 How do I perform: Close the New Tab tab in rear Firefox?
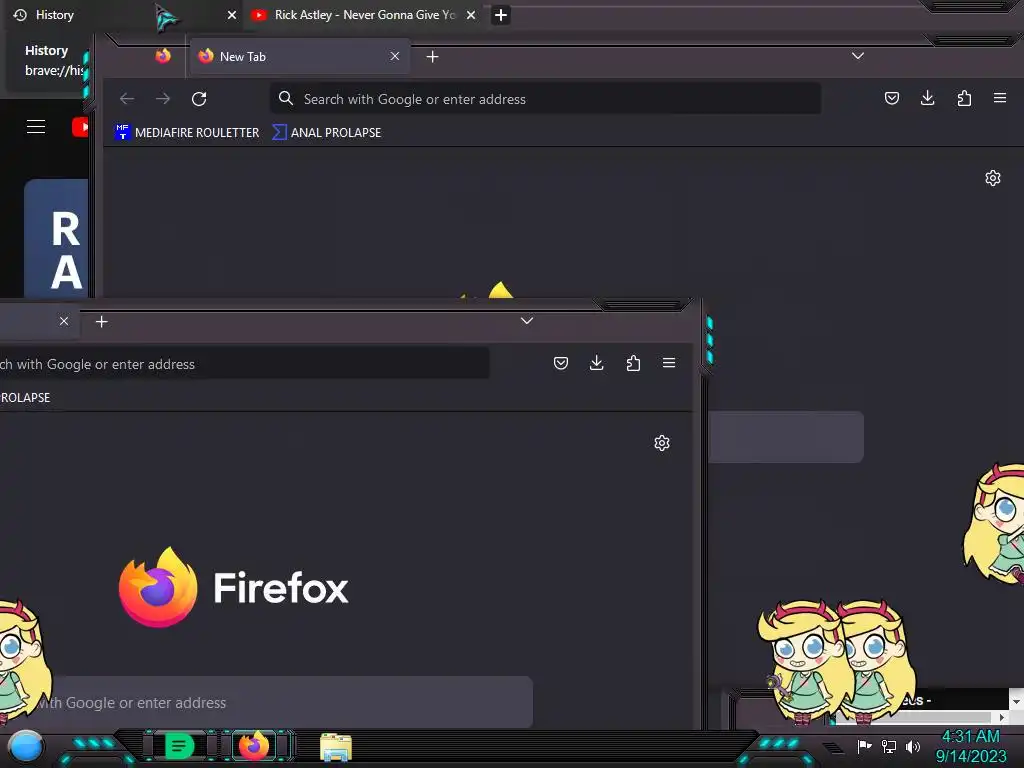[394, 56]
